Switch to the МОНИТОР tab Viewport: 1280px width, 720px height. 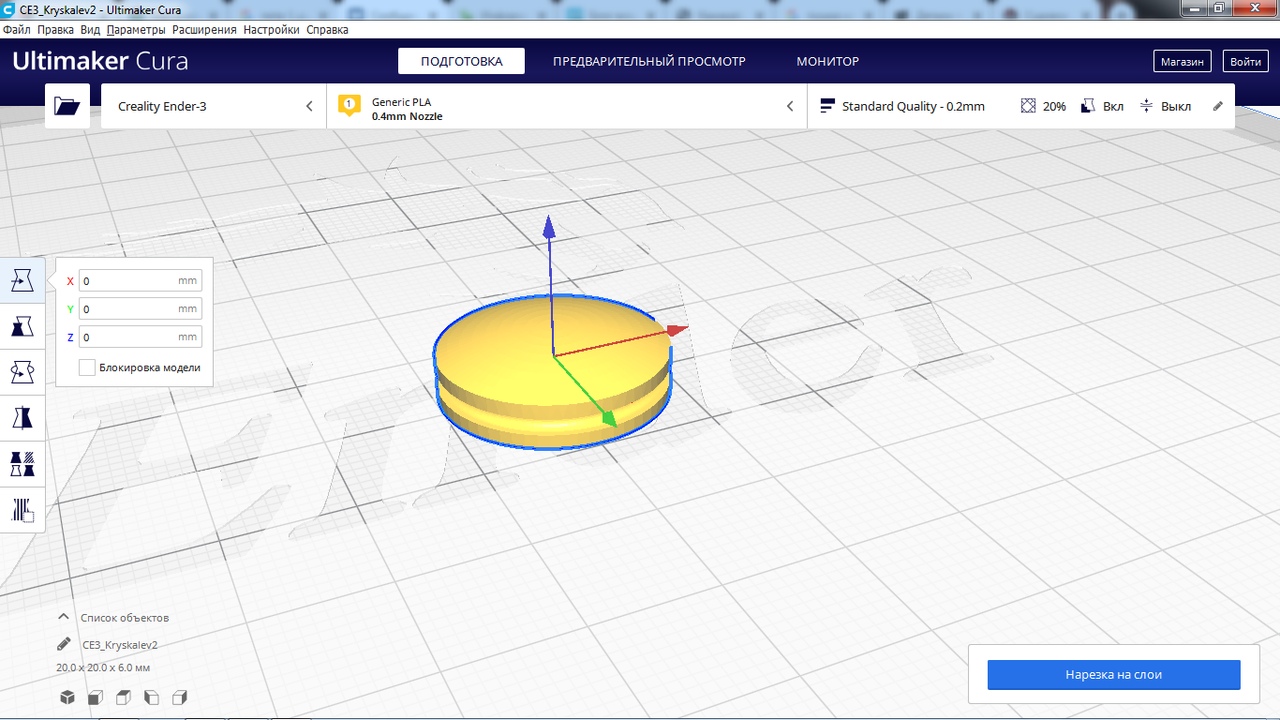(828, 61)
